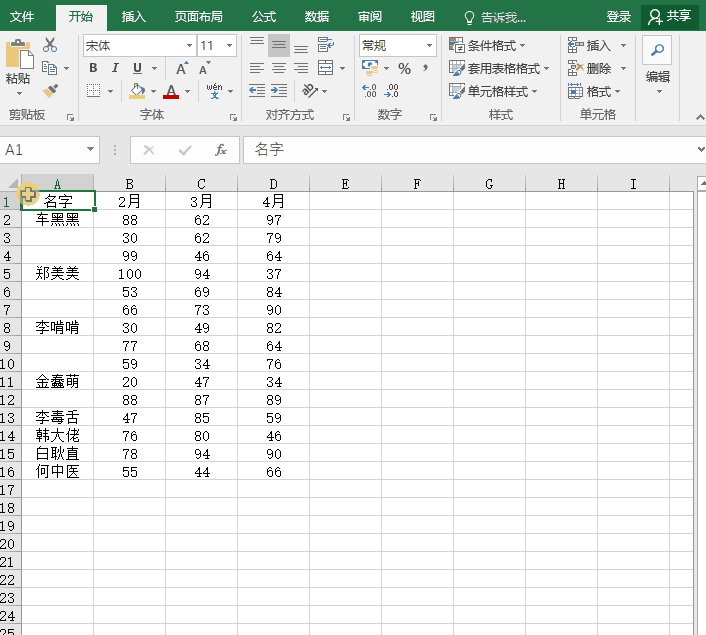The width and height of the screenshot is (706, 635).
Task: Click the Increase Font Size icon
Action: coord(182,68)
